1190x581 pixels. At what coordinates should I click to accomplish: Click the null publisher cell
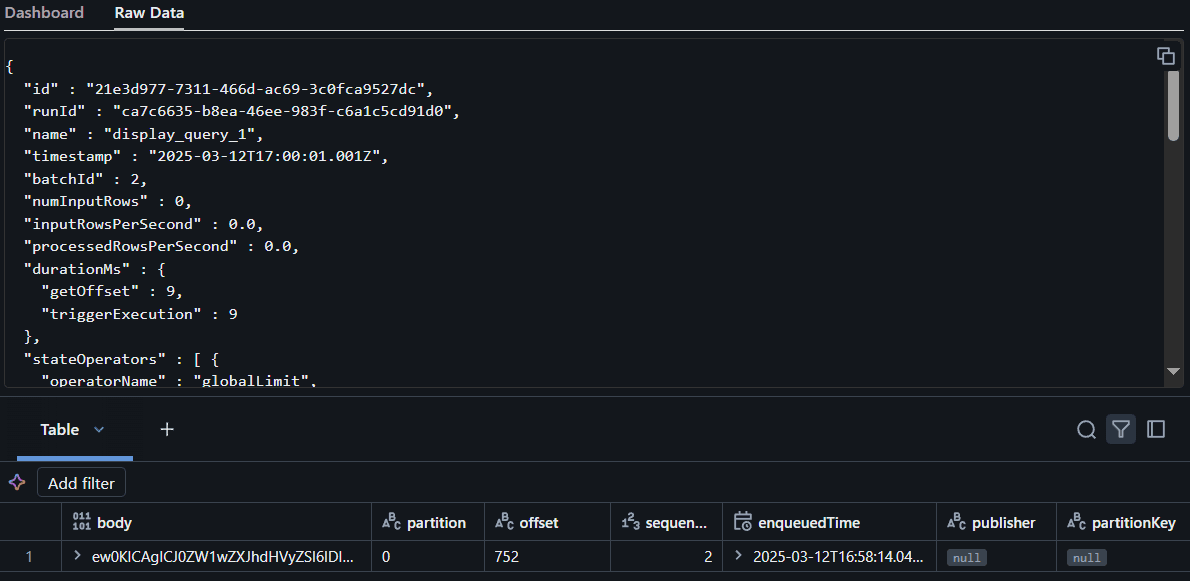click(x=967, y=557)
